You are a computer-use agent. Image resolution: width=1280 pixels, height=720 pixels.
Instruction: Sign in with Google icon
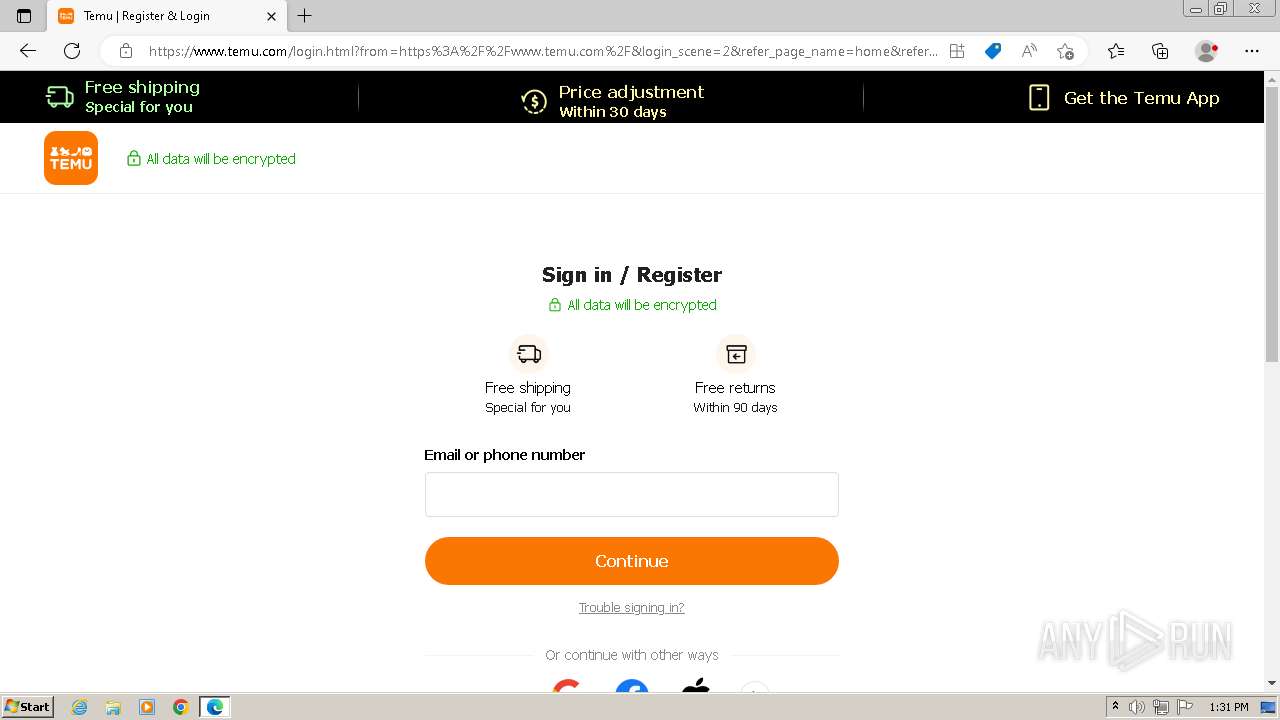(567, 685)
